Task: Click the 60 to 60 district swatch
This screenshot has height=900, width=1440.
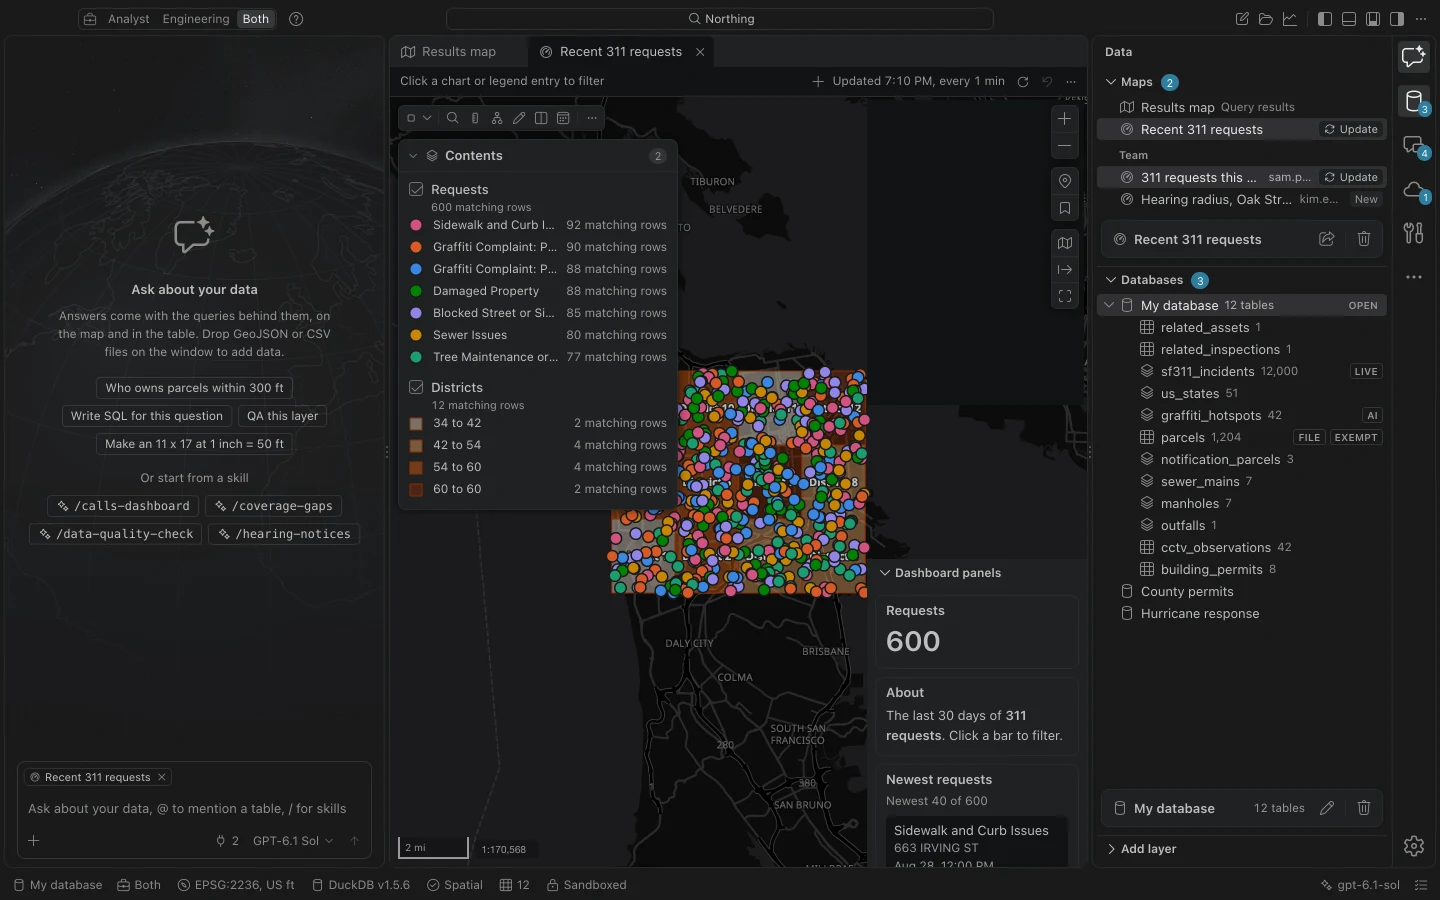Action: coord(416,490)
